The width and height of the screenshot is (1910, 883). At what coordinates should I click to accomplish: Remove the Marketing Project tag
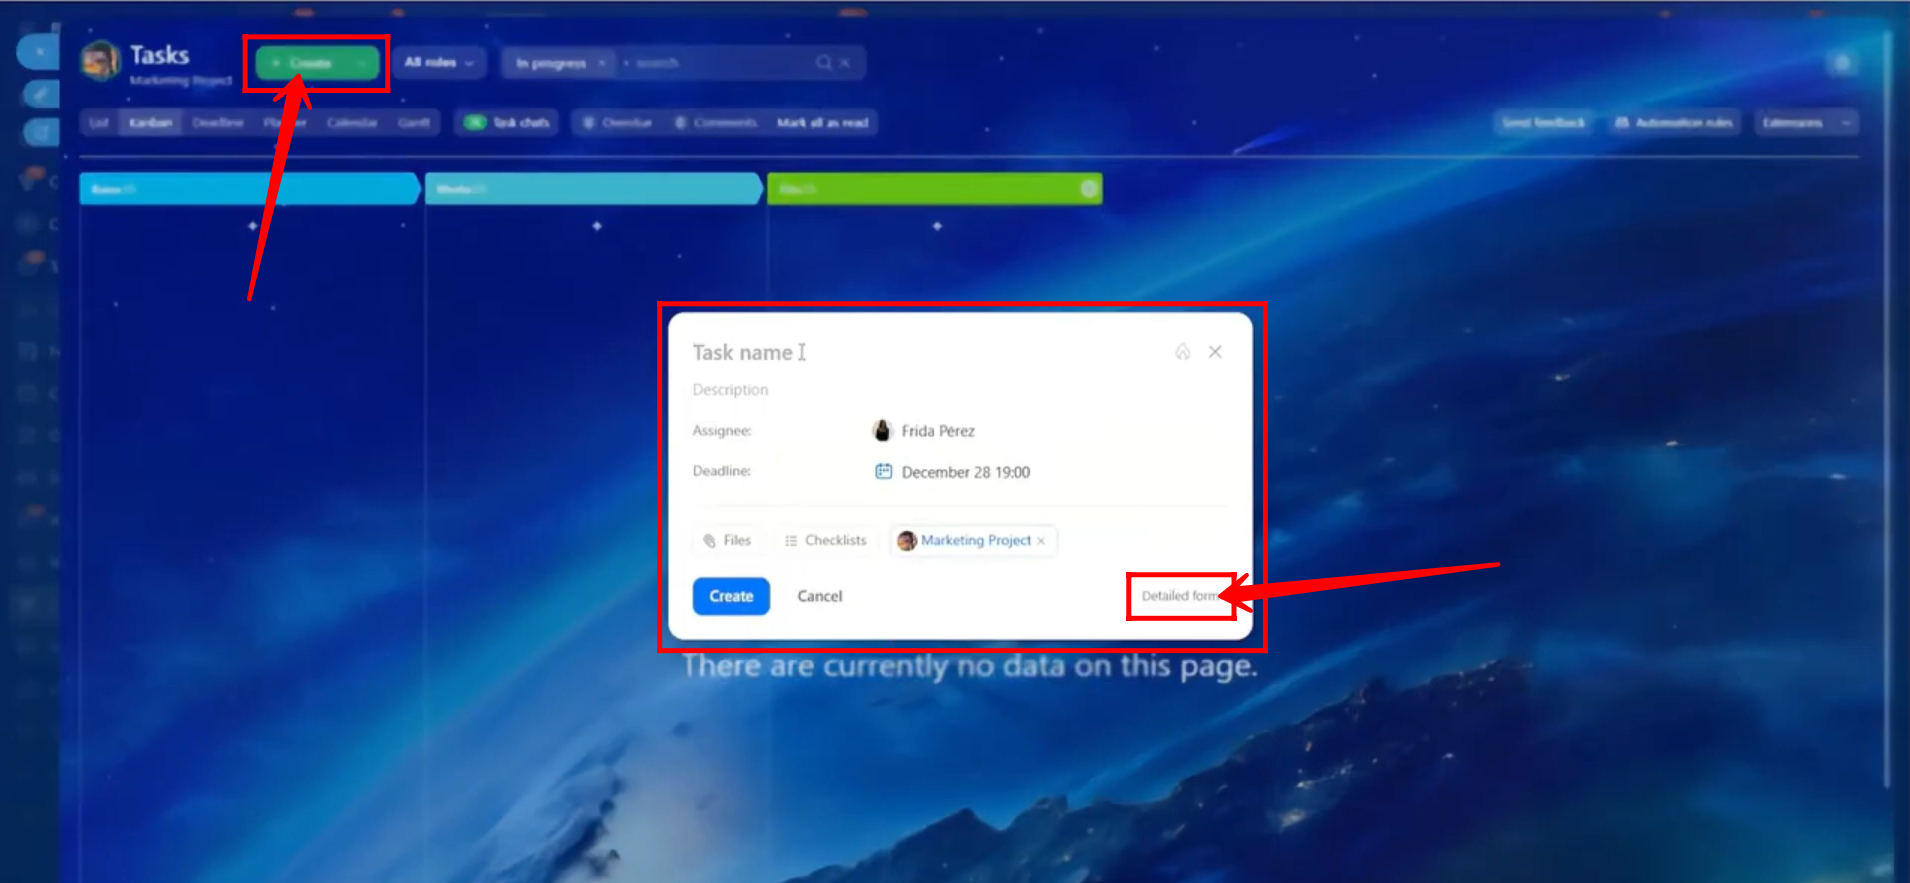[x=1041, y=541]
